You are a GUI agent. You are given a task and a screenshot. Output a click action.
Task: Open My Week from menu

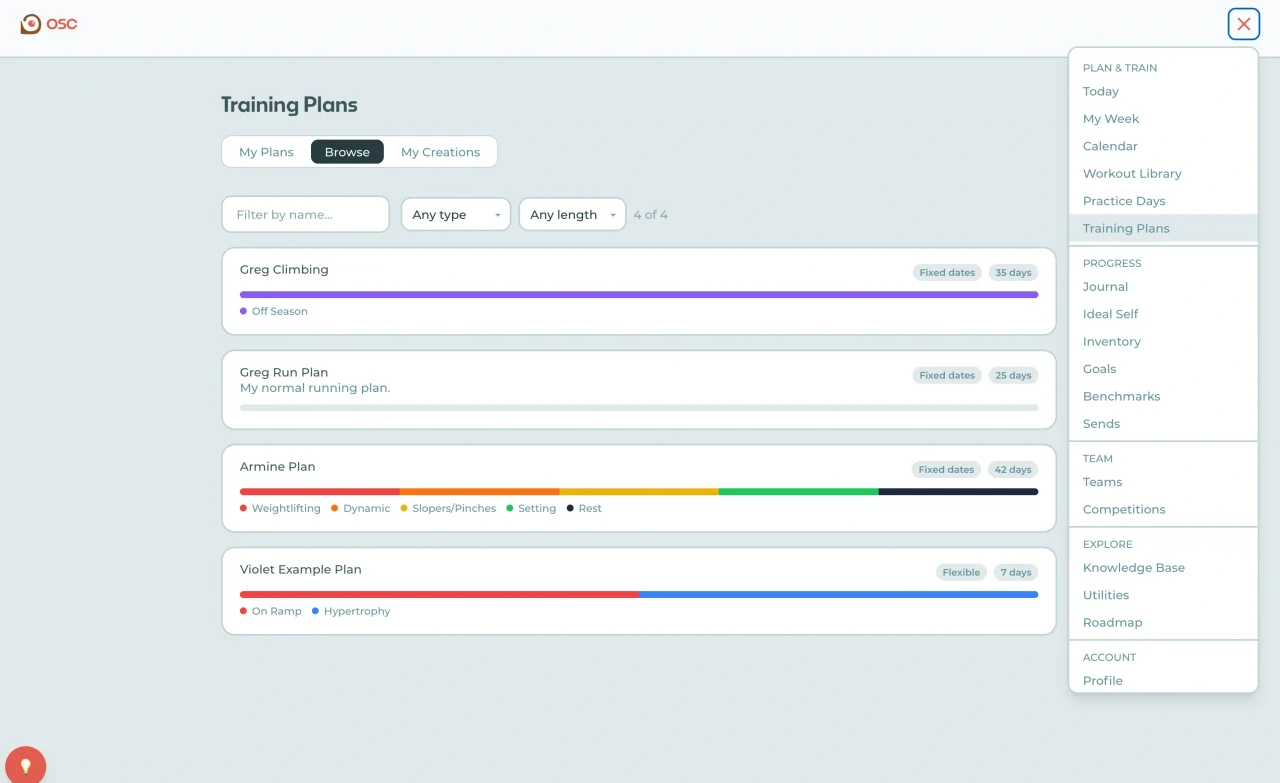click(x=1163, y=119)
